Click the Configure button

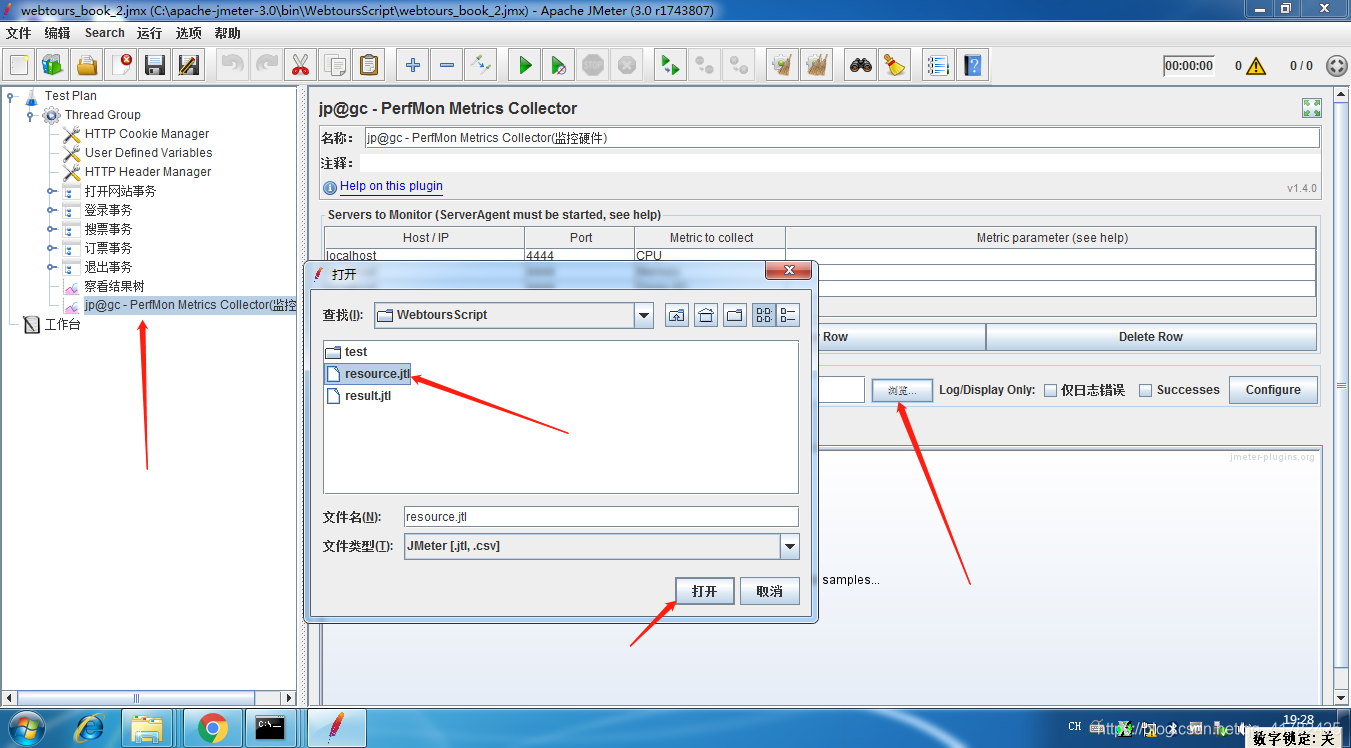pyautogui.click(x=1273, y=390)
